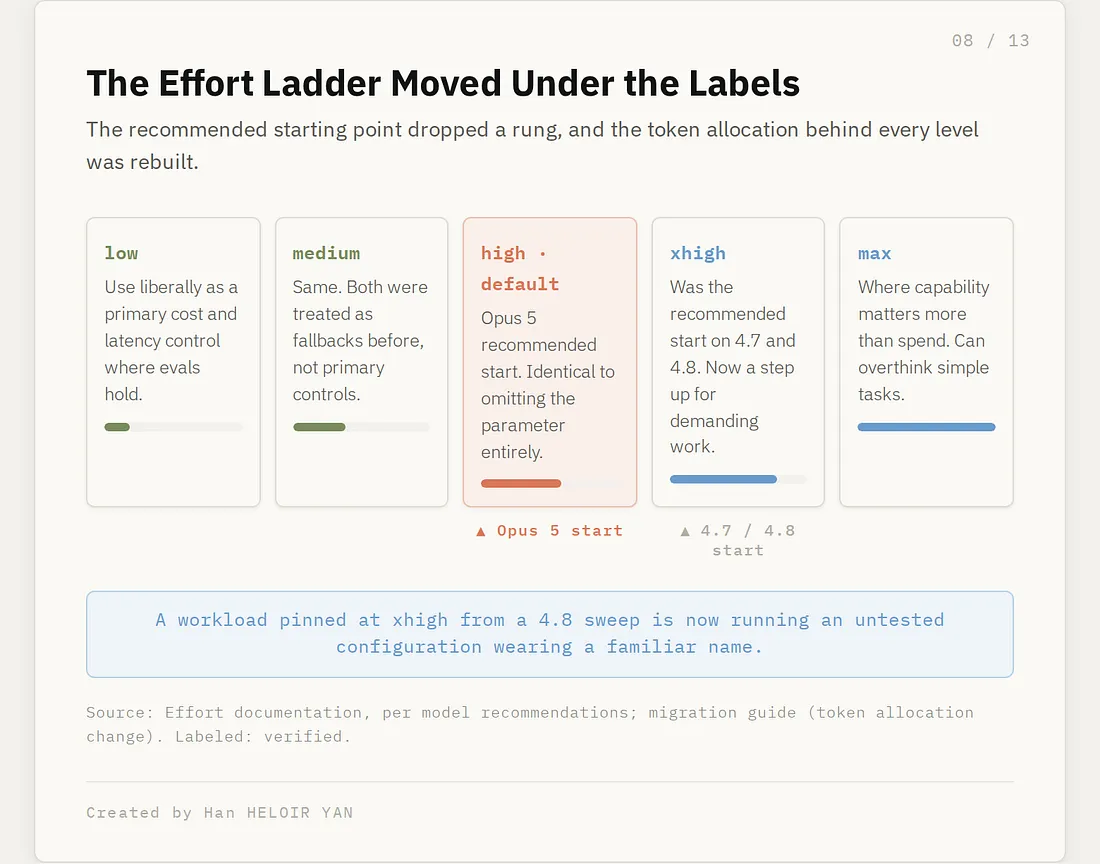Click the Source effort documentation footnote

coord(530,724)
